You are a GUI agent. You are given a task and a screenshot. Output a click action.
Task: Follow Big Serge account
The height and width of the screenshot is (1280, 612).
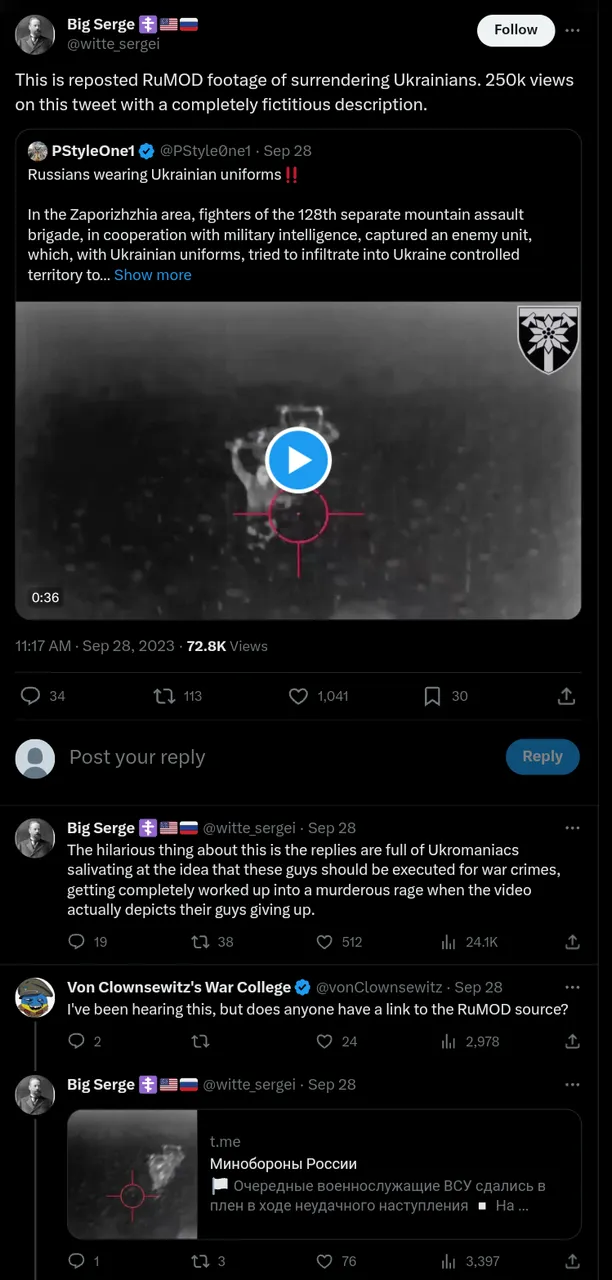tap(515, 30)
